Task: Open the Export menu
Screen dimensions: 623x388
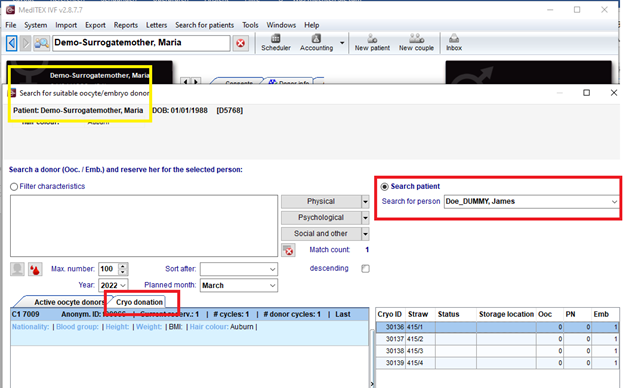Action: 95,25
